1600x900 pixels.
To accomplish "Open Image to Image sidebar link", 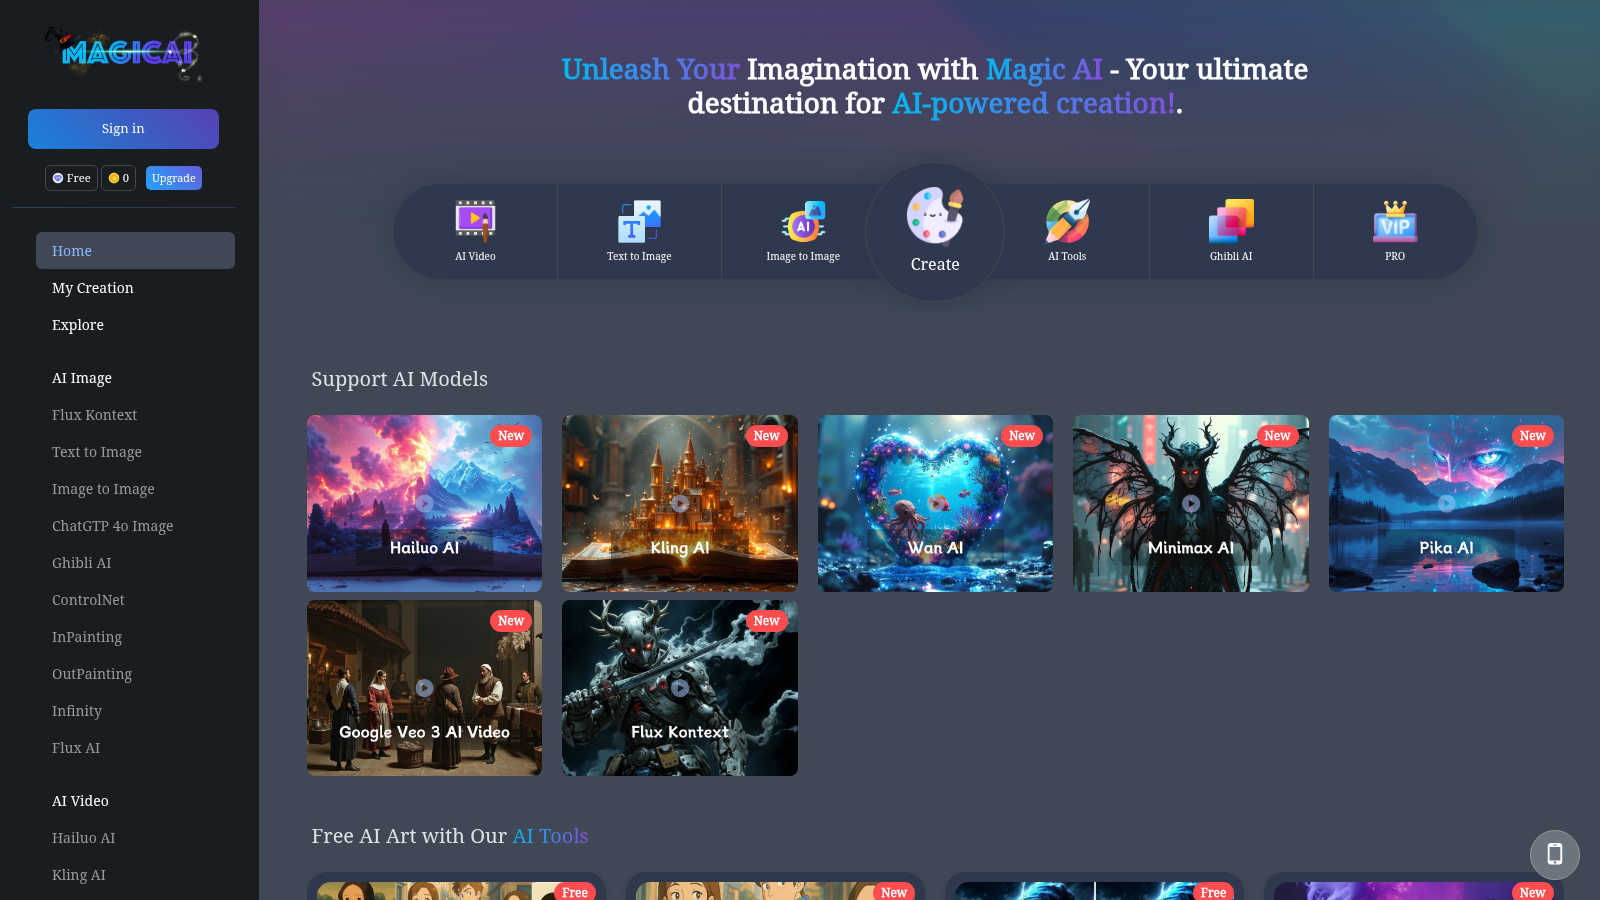I will [103, 489].
